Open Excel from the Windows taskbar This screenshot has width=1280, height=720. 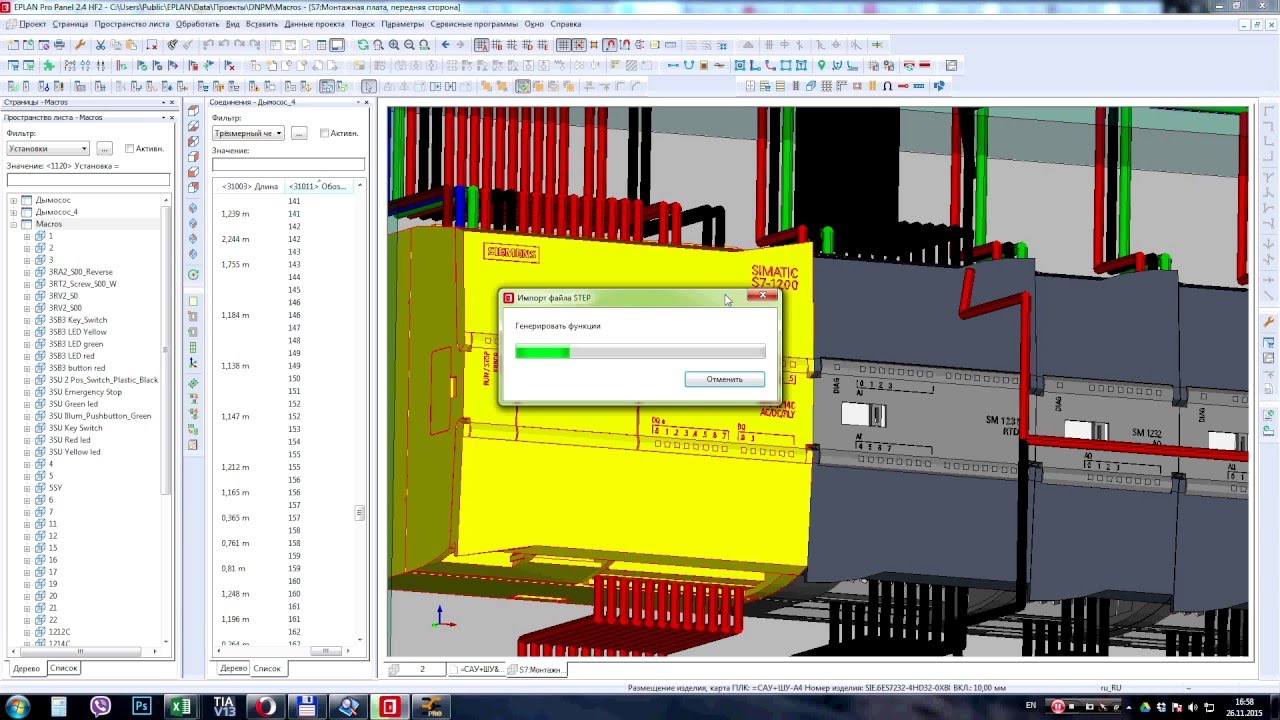click(181, 706)
